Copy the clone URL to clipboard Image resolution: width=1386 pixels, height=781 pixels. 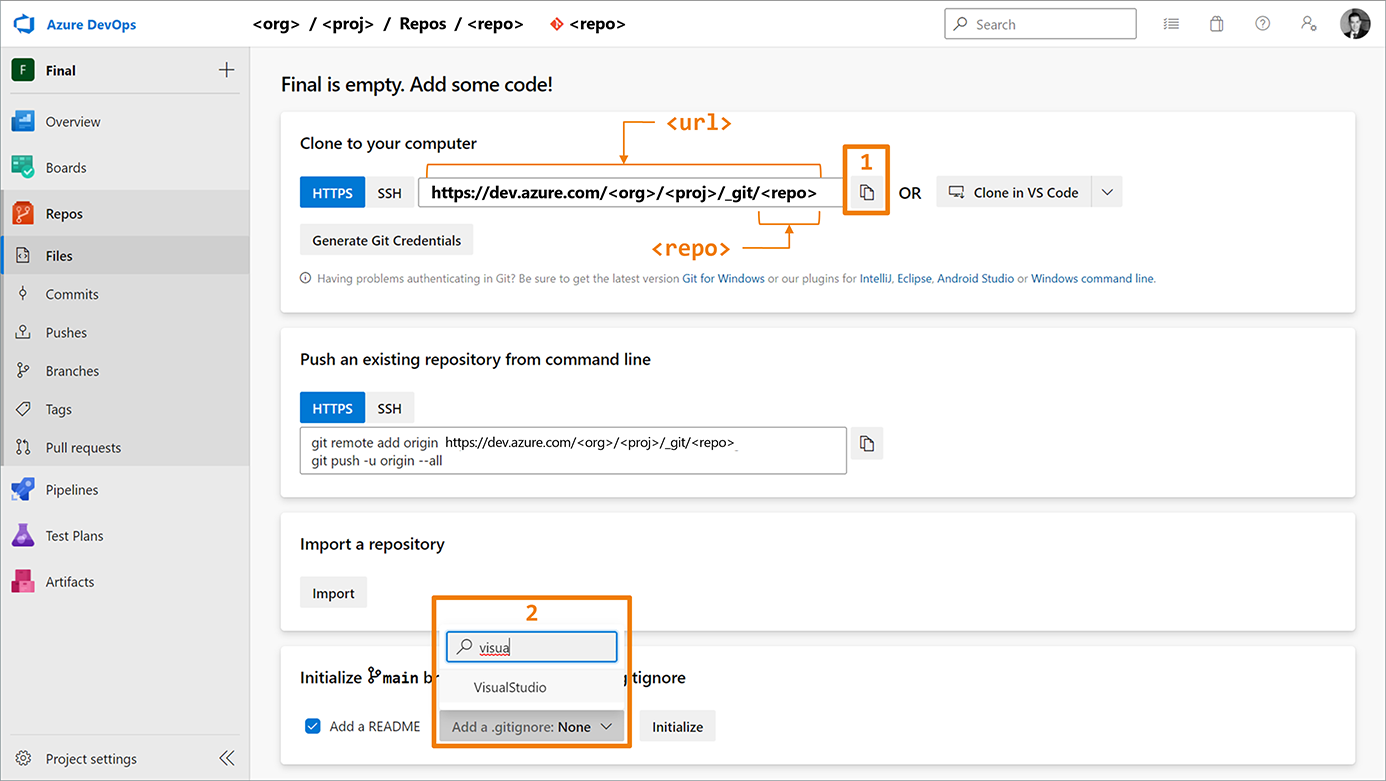click(867, 193)
